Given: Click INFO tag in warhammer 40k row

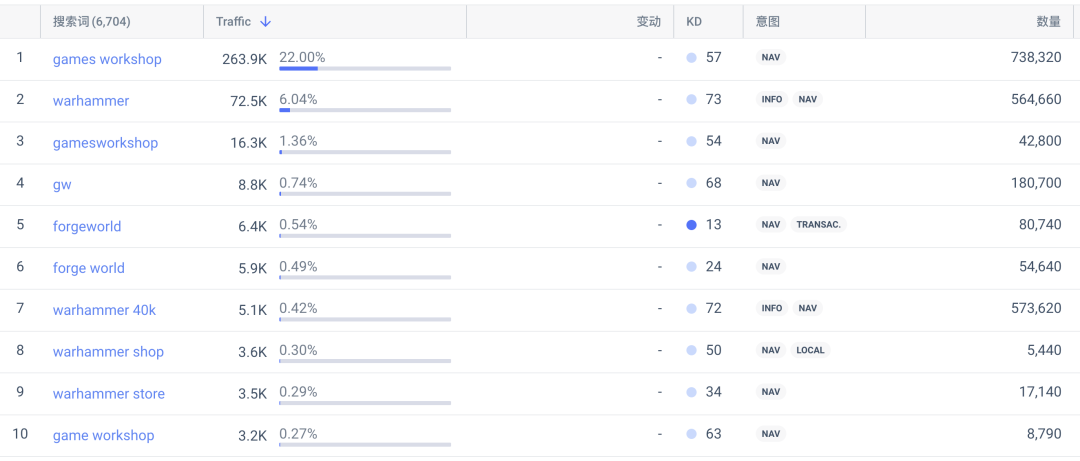Looking at the screenshot, I should click(x=771, y=309).
